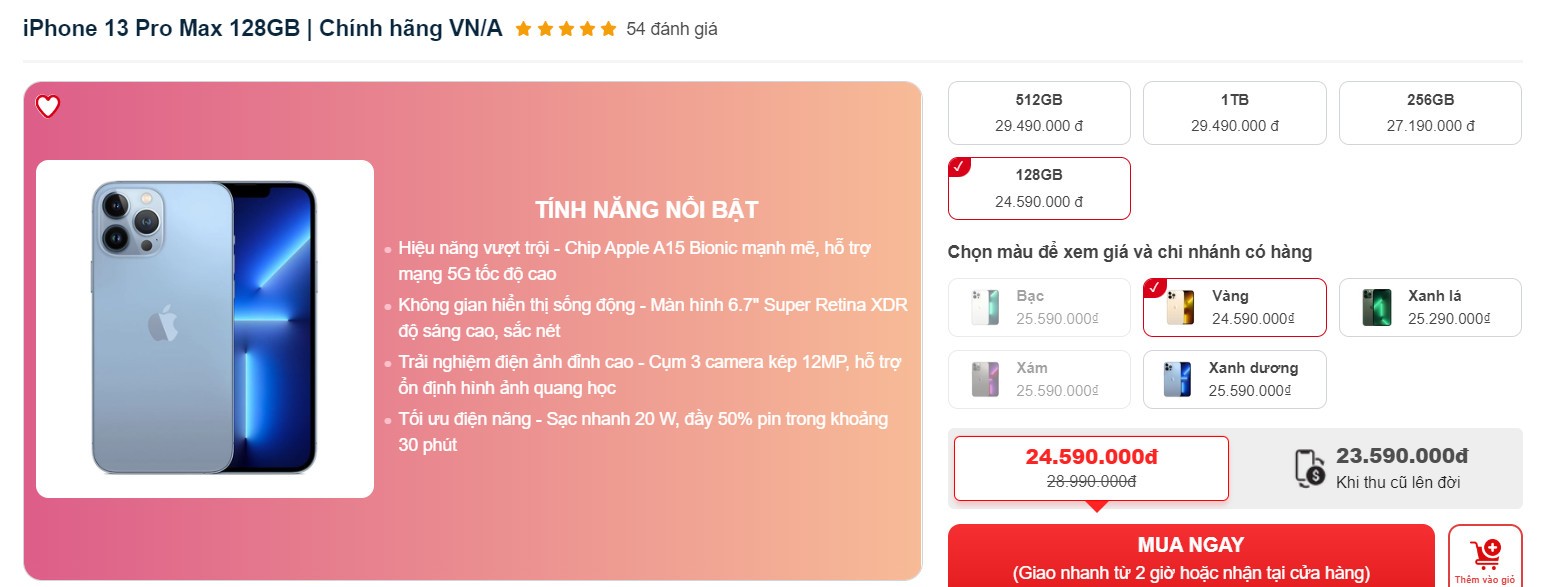Click the trade-in phone dollar icon
The width and height of the screenshot is (1546, 587).
pos(1310,467)
